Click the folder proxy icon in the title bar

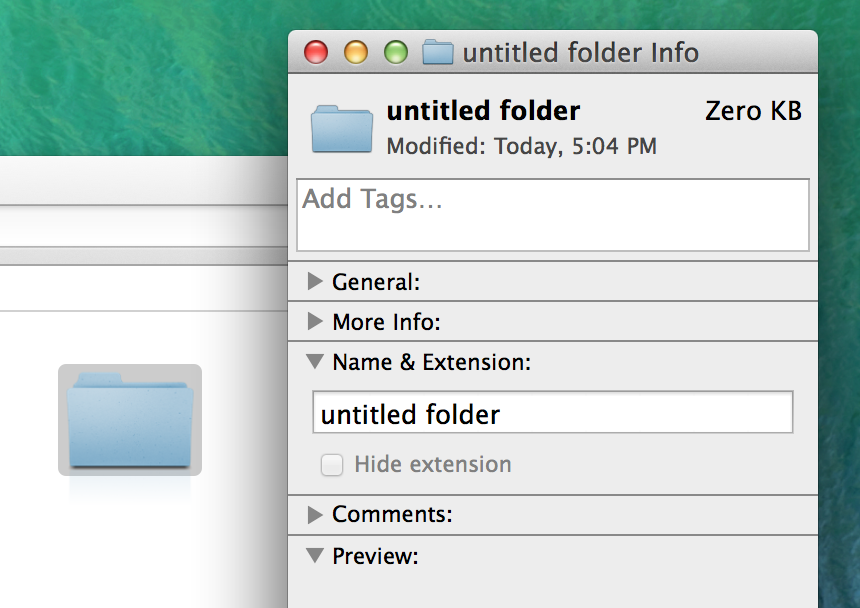tap(438, 52)
